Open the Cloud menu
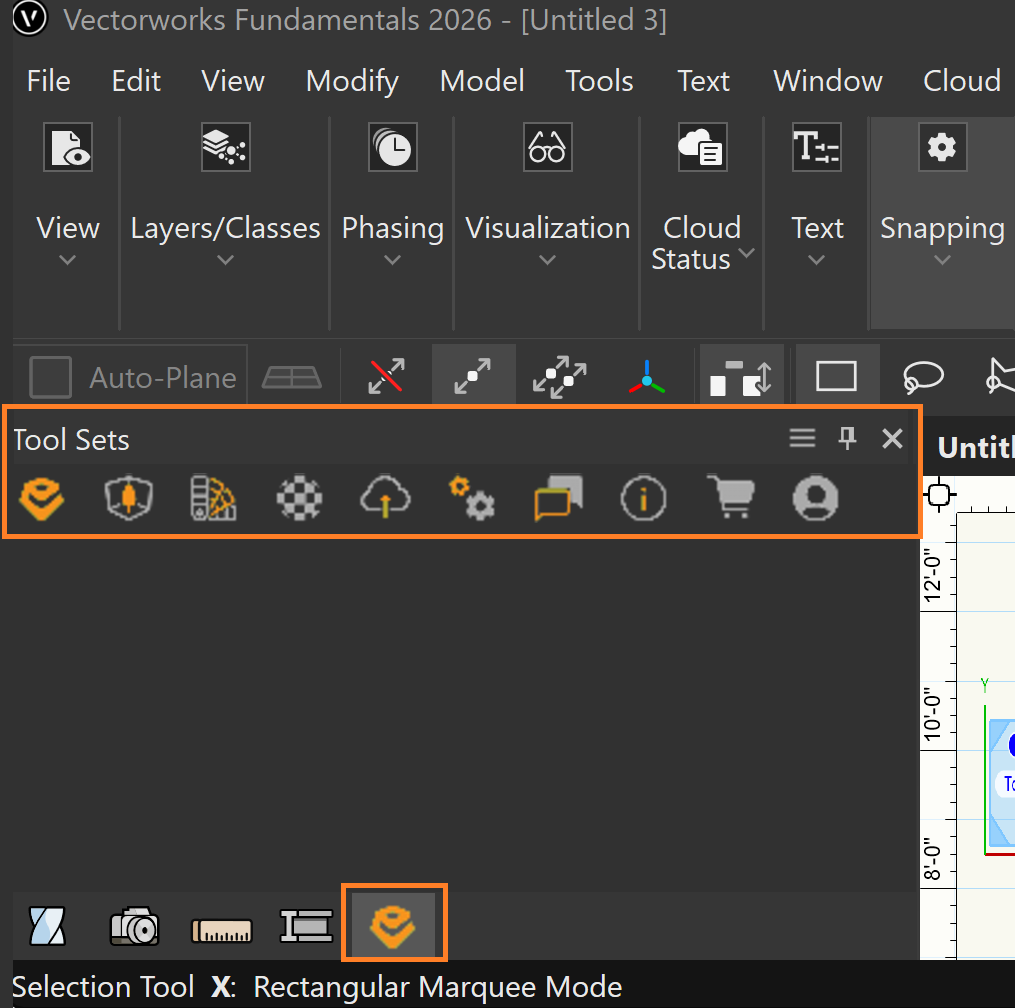 962,82
